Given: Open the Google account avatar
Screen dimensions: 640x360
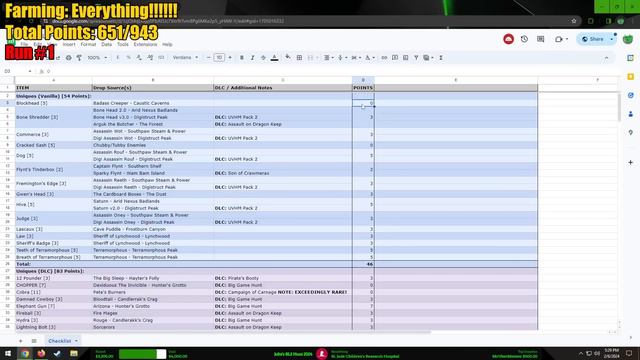Looking at the screenshot, I should coord(628,39).
